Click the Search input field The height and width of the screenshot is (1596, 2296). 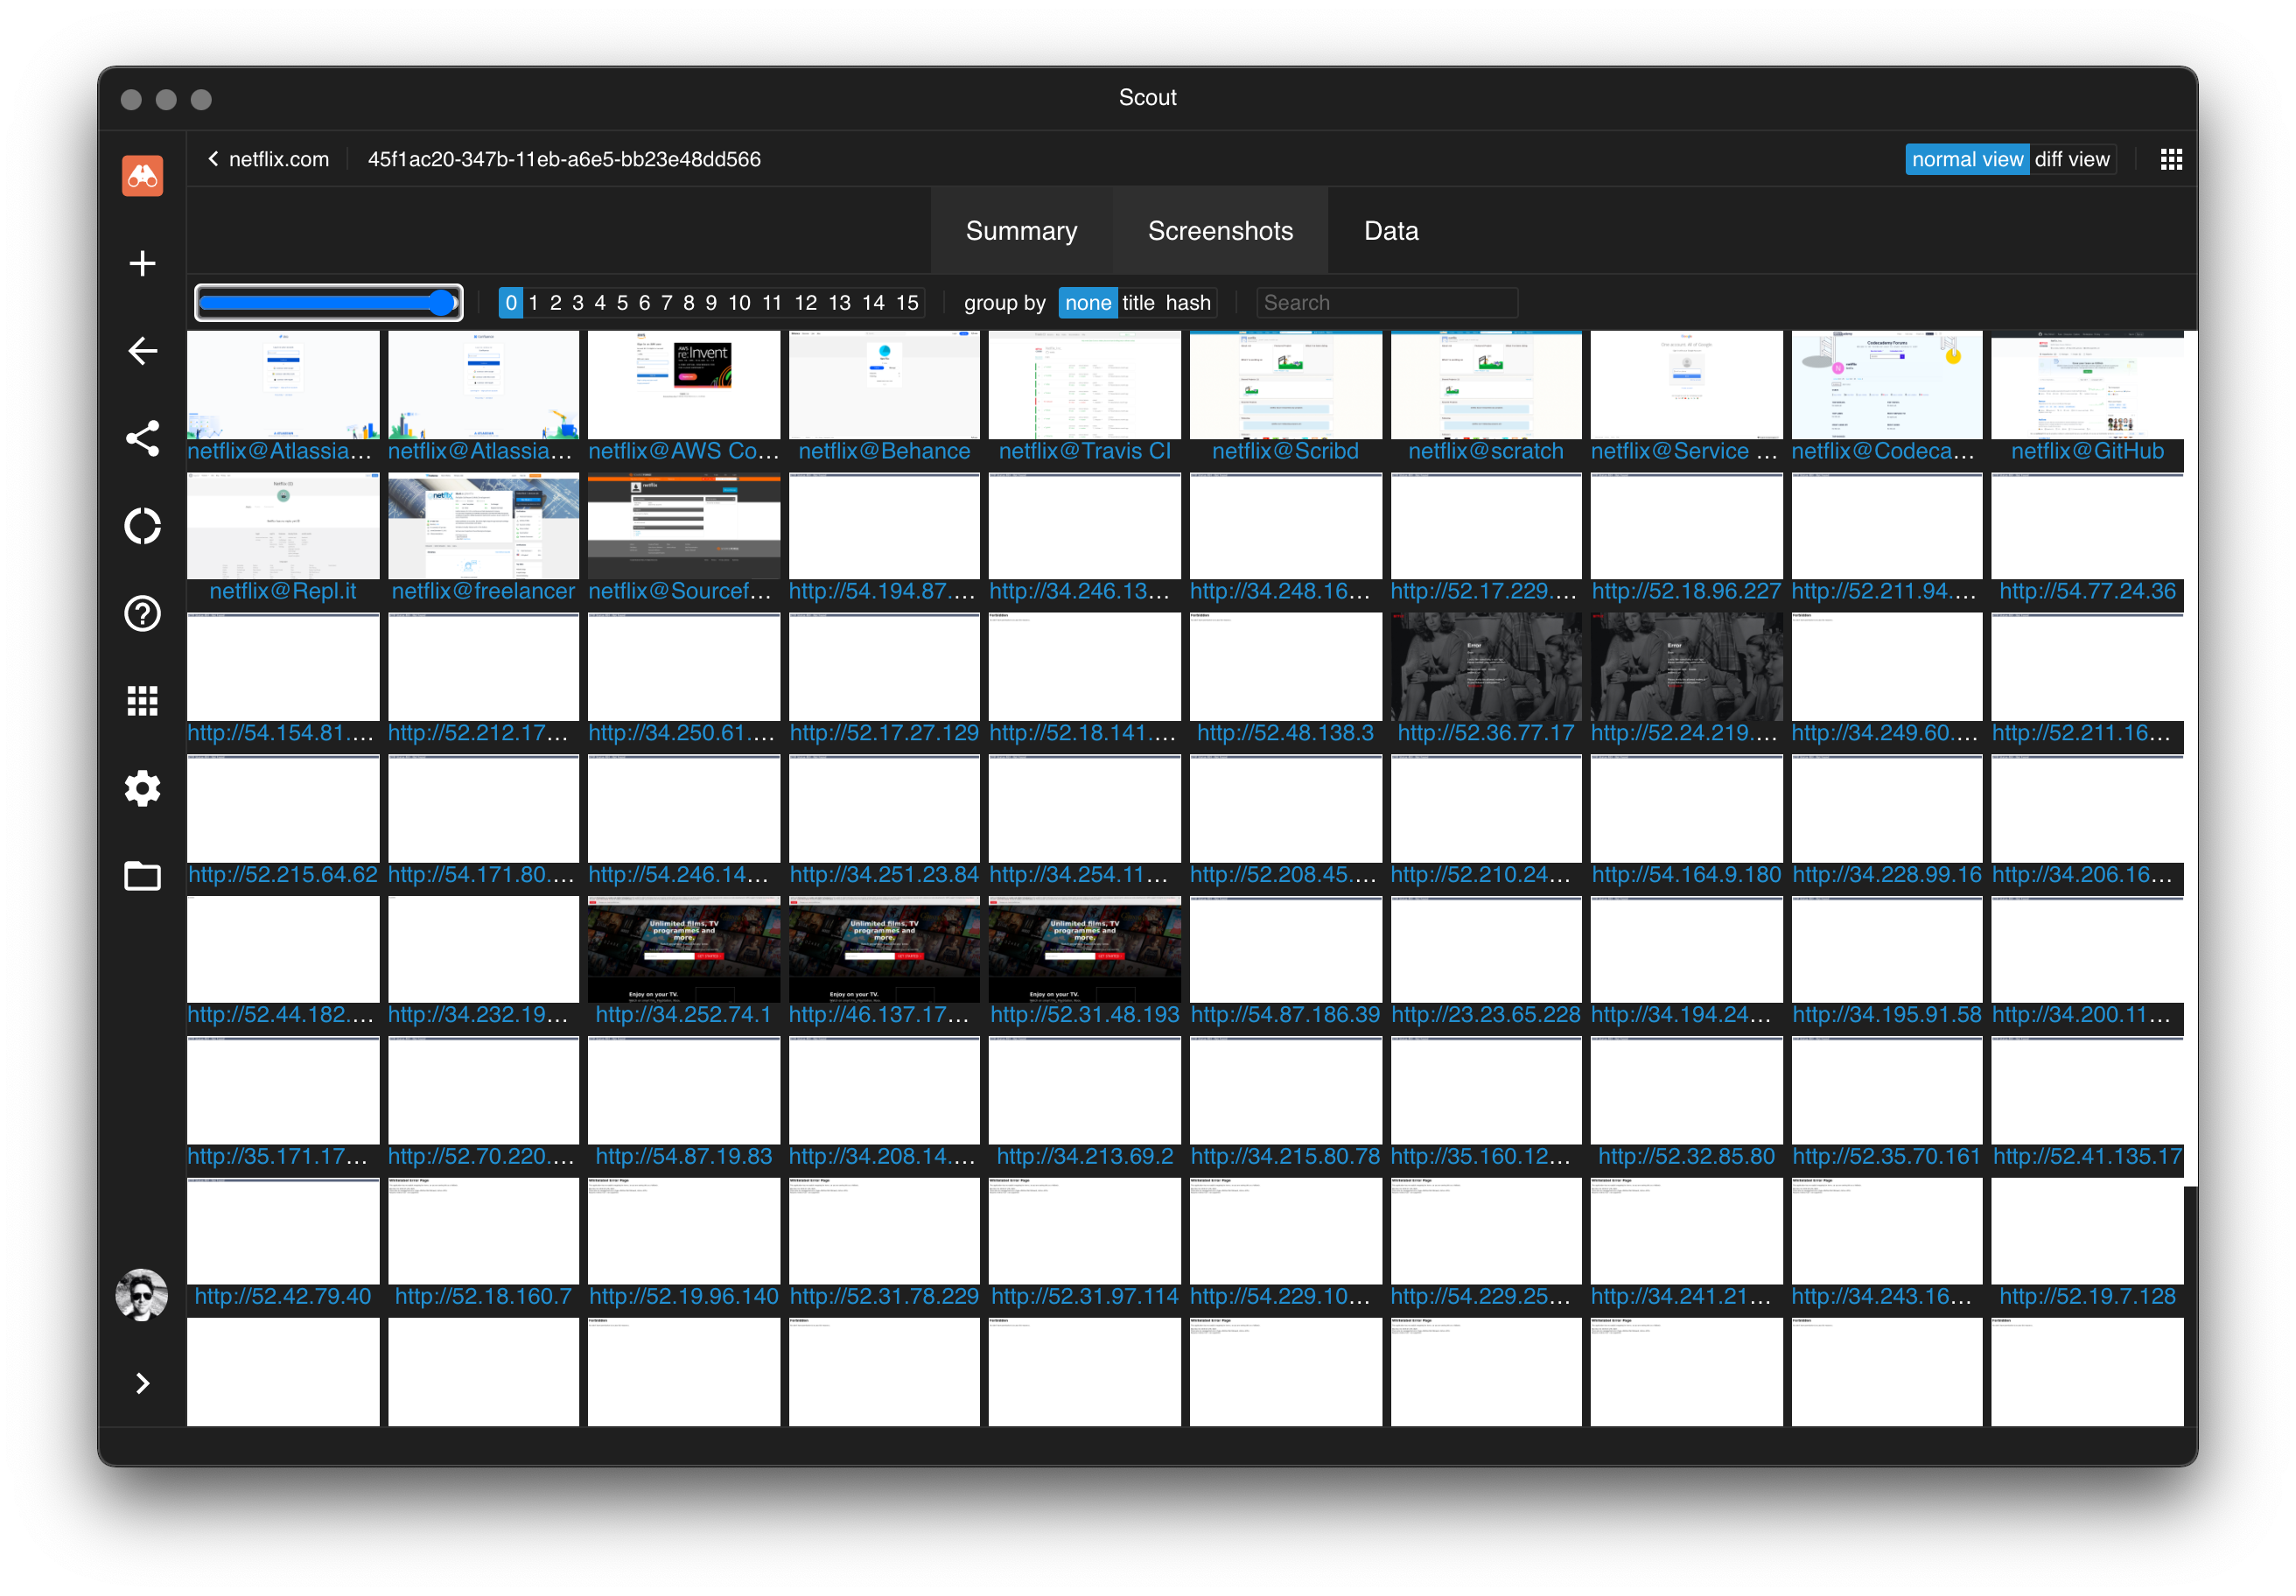click(1386, 303)
